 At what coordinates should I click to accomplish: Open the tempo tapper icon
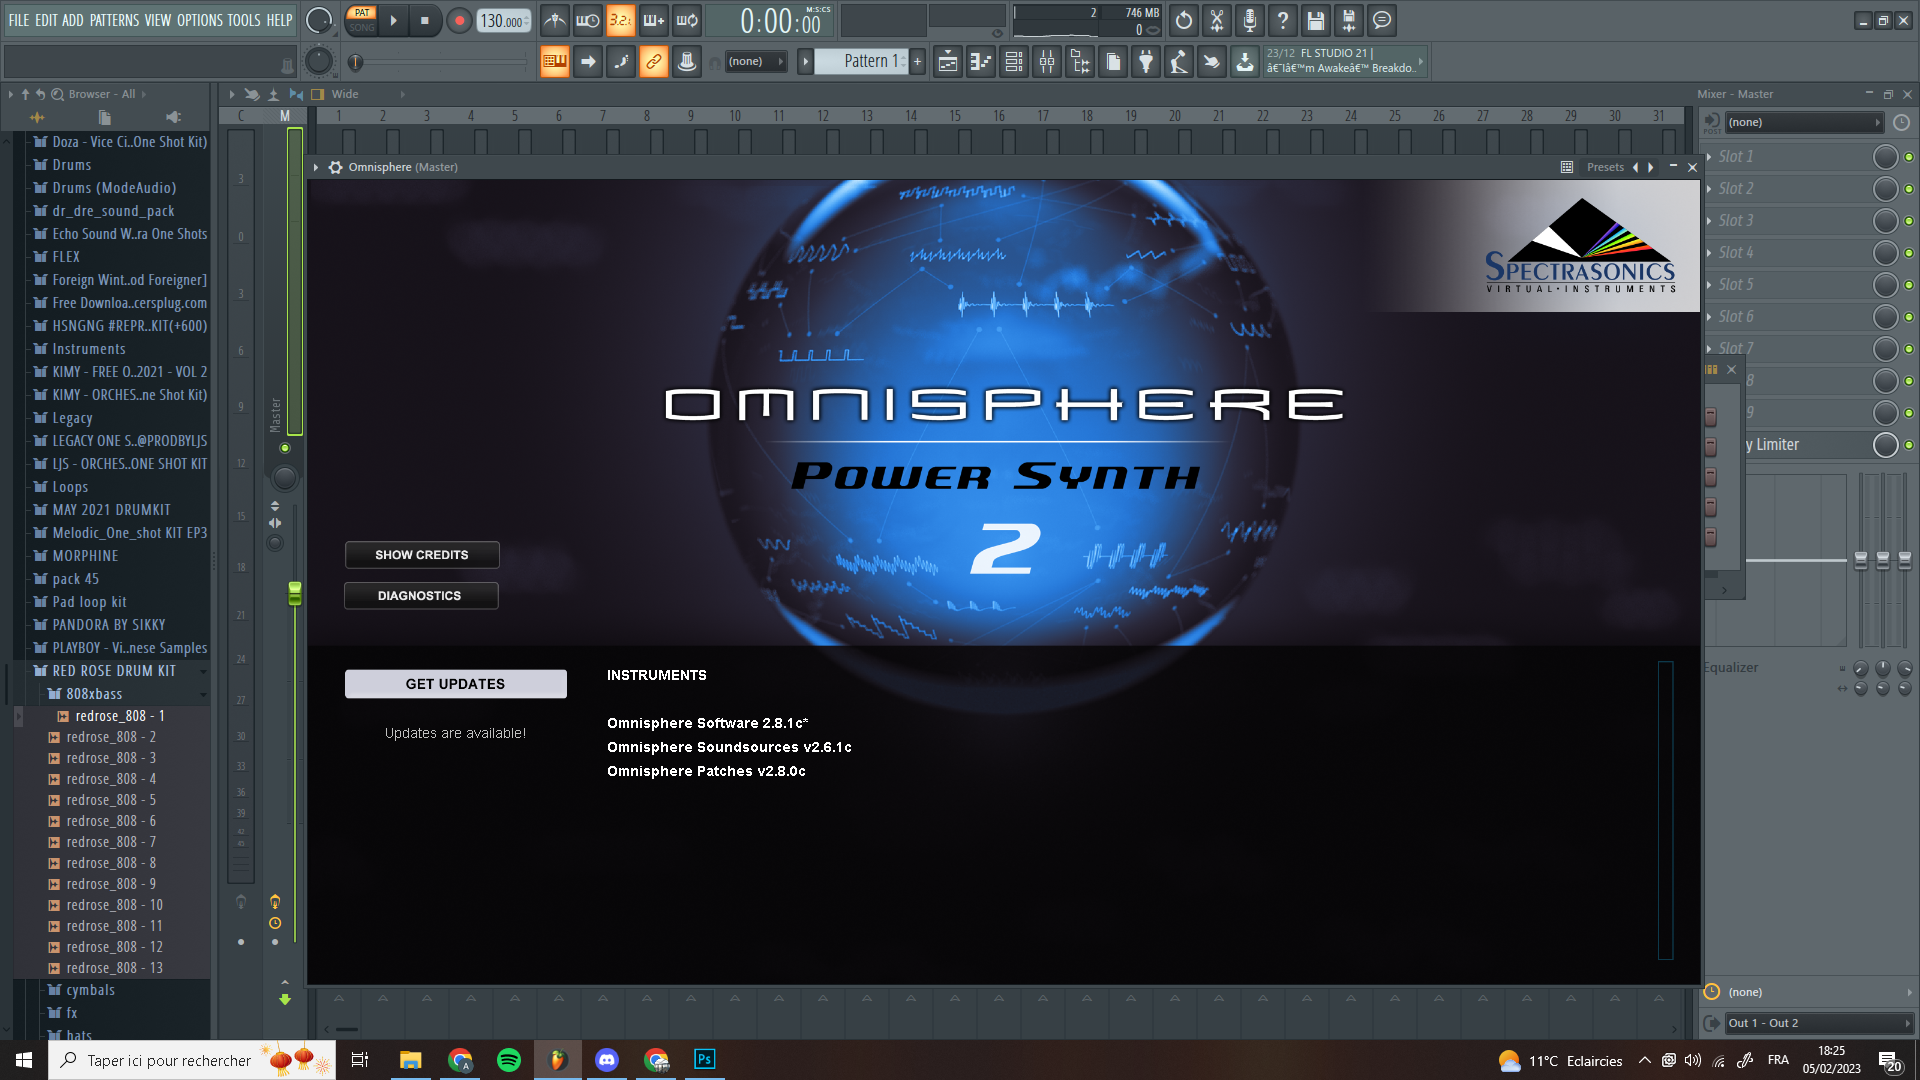tap(1179, 62)
